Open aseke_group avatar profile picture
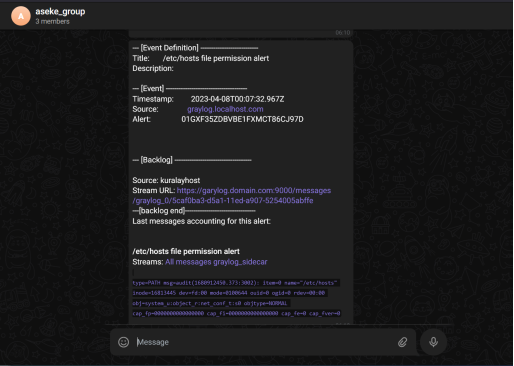The image size is (514, 366). pyautogui.click(x=21, y=16)
